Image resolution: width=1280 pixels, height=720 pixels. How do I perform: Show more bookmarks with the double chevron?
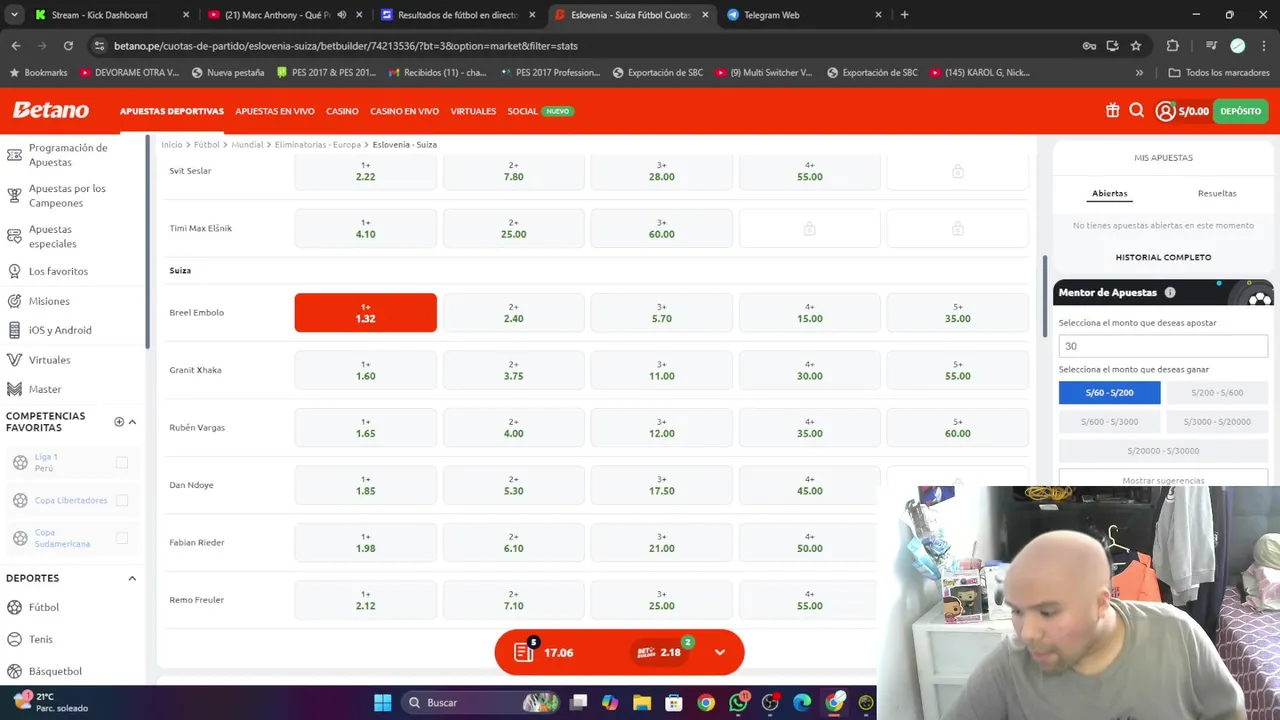pyautogui.click(x=1139, y=73)
